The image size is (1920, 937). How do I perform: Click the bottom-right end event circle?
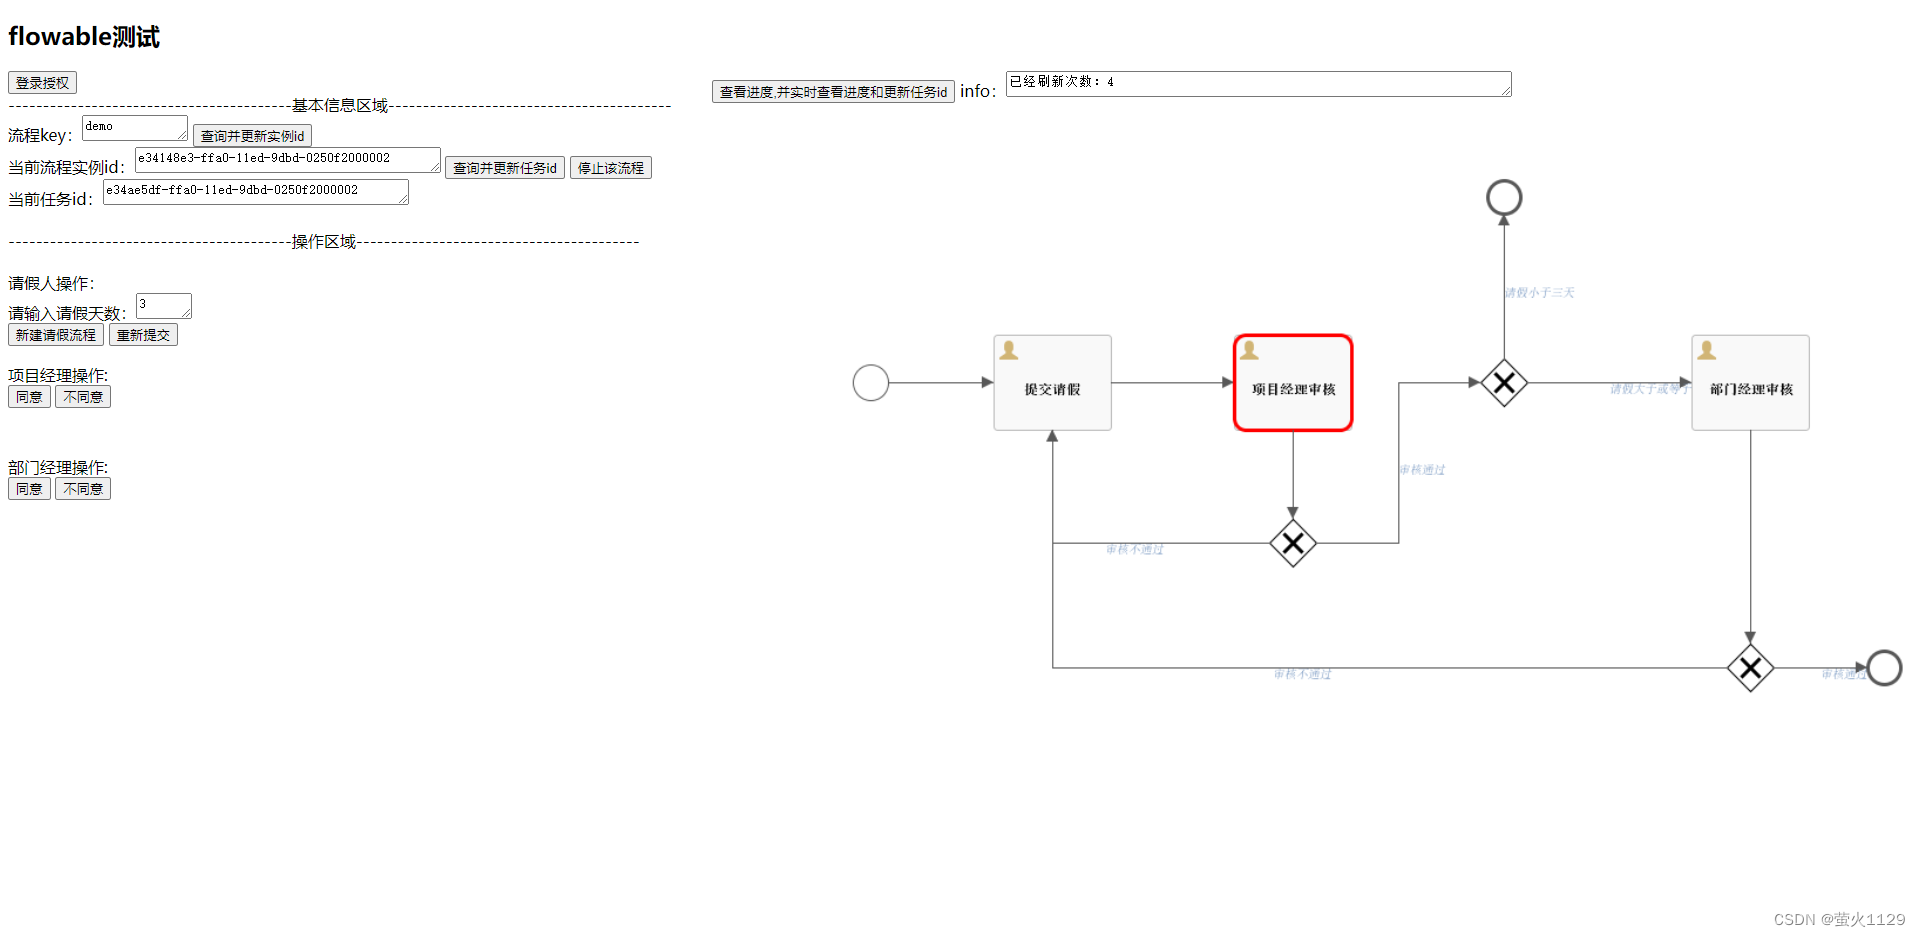(1884, 668)
